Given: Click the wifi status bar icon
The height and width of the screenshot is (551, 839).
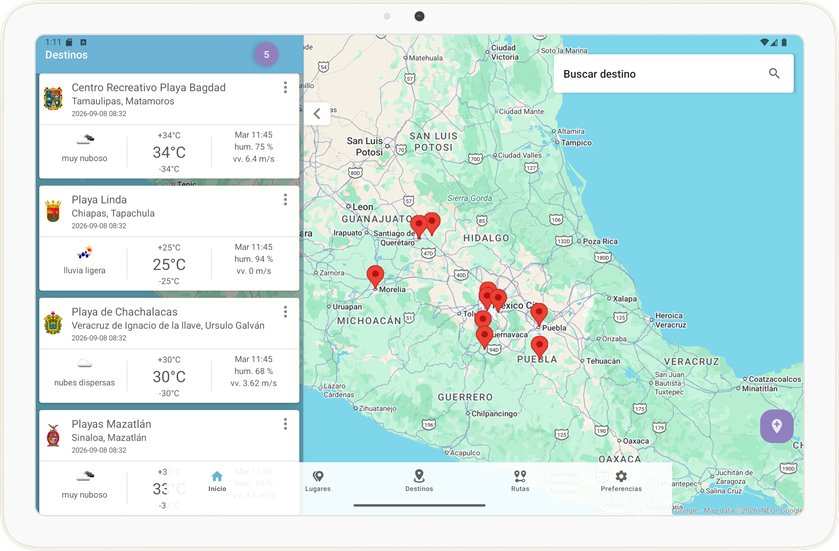Looking at the screenshot, I should point(765,42).
